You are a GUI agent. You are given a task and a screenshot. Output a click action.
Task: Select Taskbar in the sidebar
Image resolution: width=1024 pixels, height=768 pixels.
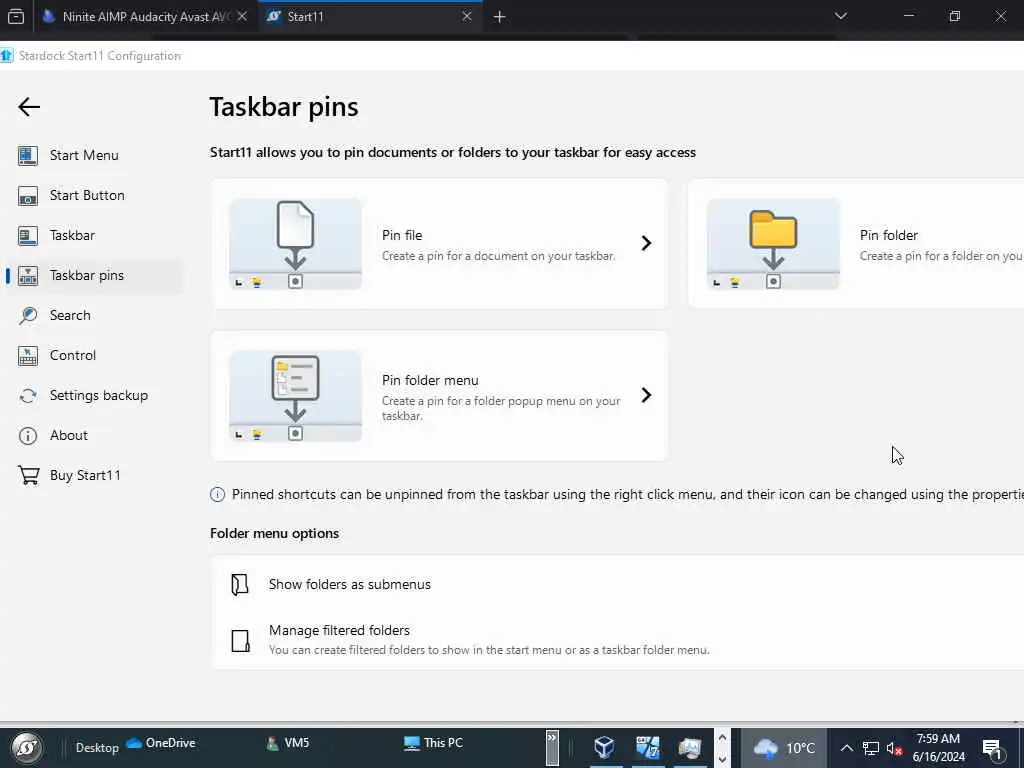click(x=72, y=235)
